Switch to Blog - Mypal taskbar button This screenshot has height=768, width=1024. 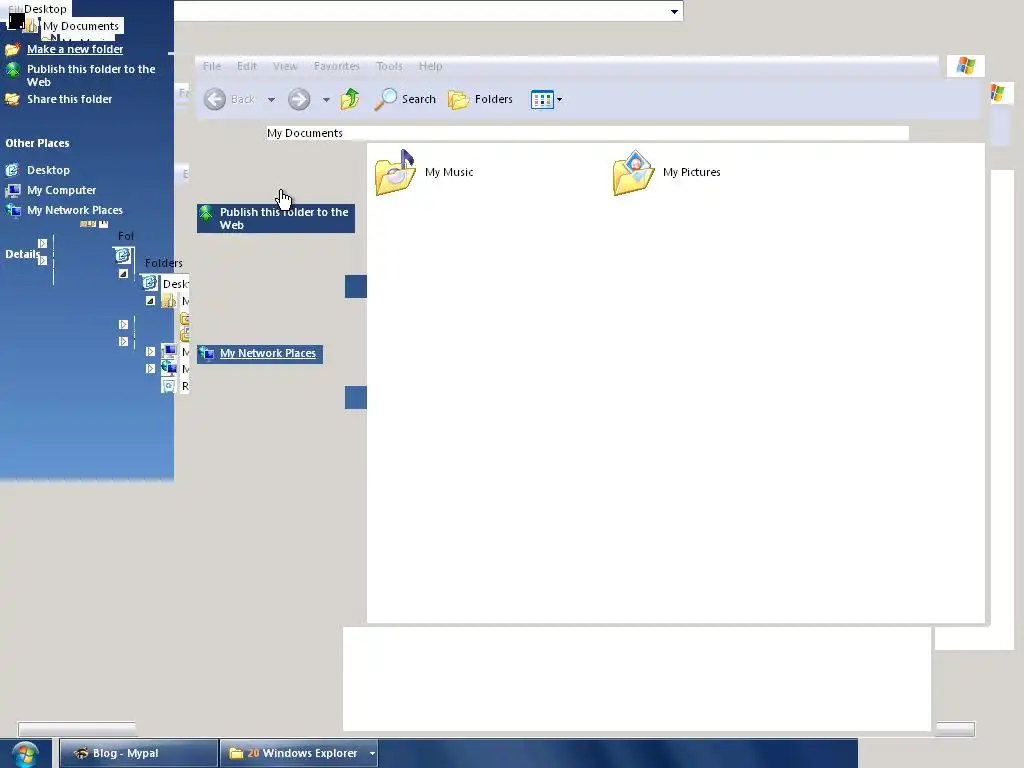pyautogui.click(x=138, y=753)
